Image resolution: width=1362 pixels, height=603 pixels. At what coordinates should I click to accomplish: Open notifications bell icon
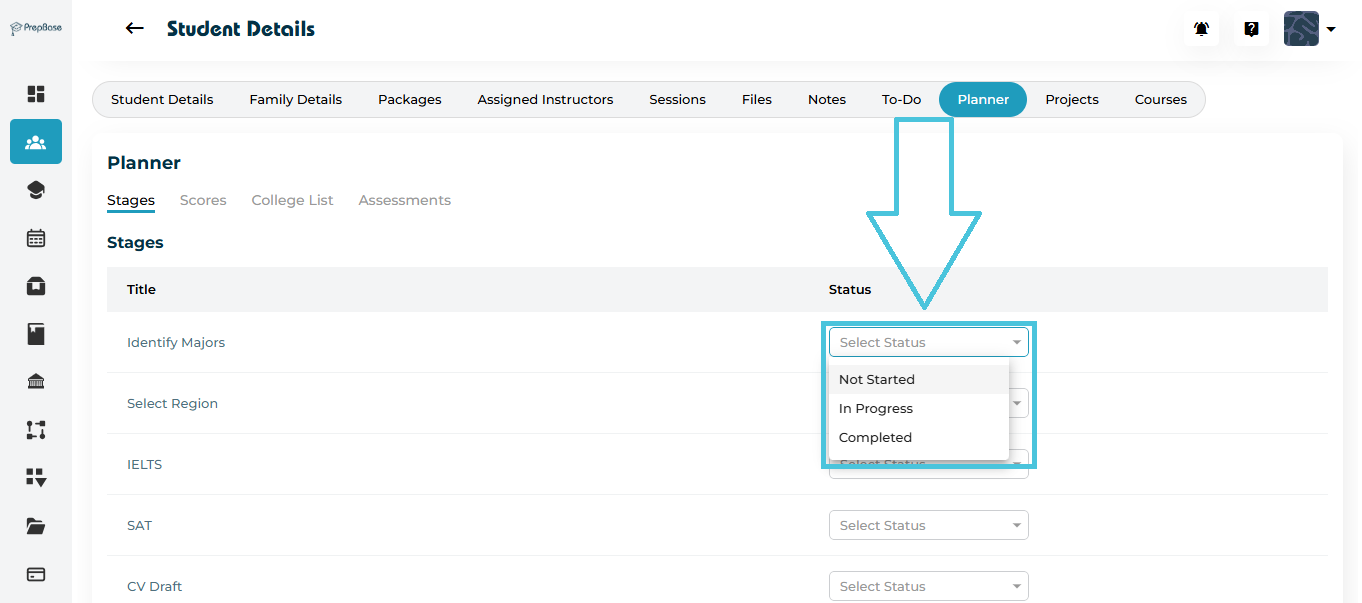point(1201,29)
